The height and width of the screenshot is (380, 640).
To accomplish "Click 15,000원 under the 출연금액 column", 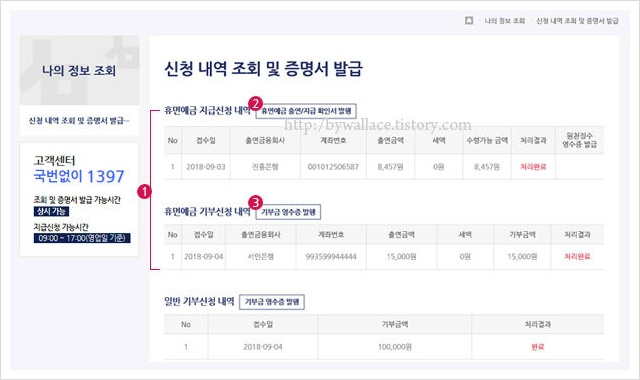I will click(402, 257).
